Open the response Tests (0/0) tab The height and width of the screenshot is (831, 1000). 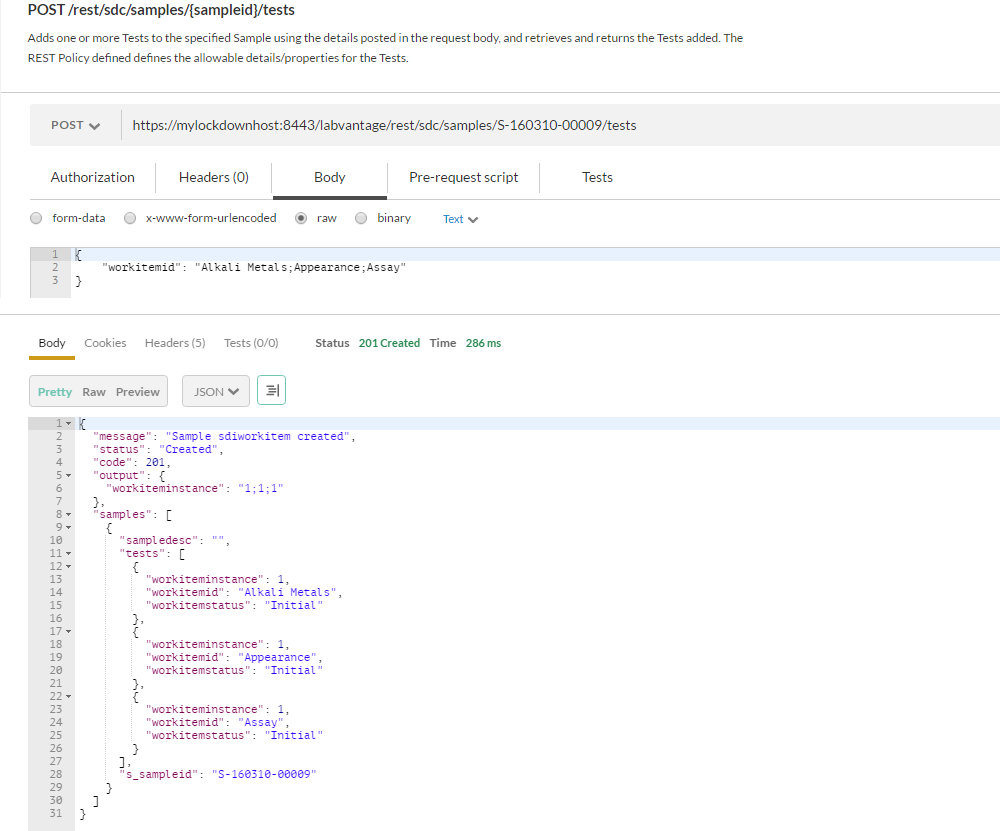pos(251,343)
